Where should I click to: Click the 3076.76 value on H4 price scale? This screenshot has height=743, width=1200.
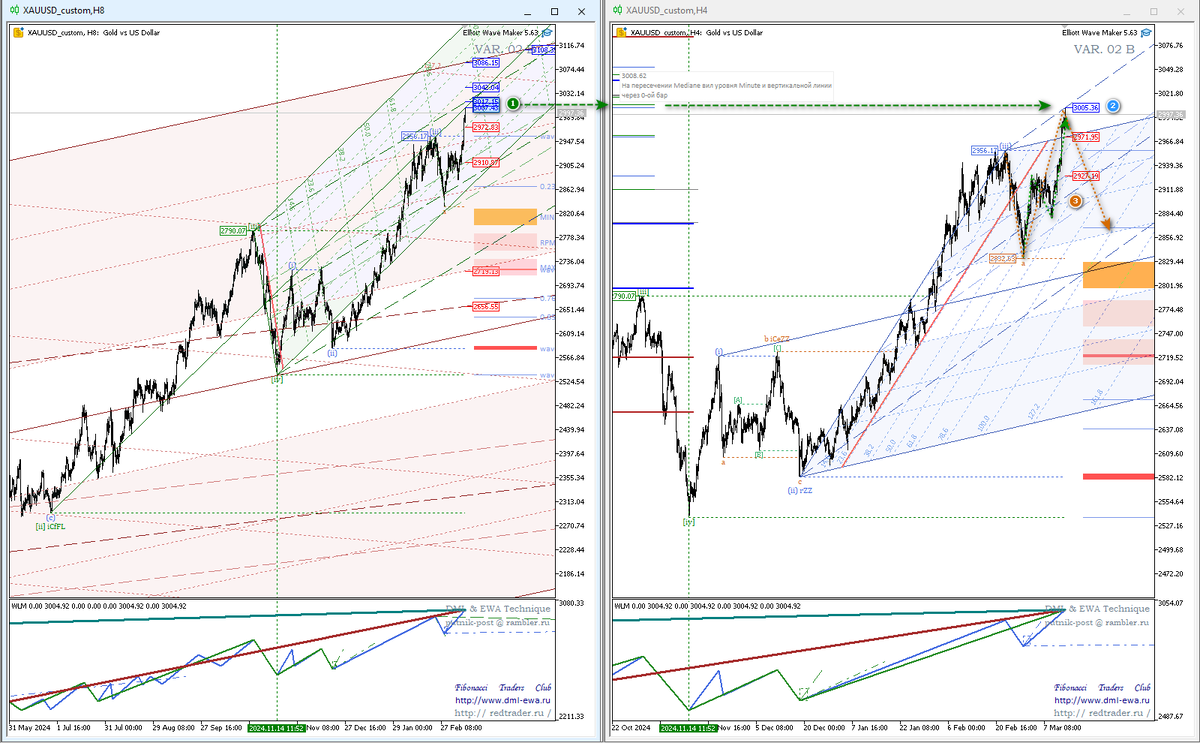[x=1172, y=46]
